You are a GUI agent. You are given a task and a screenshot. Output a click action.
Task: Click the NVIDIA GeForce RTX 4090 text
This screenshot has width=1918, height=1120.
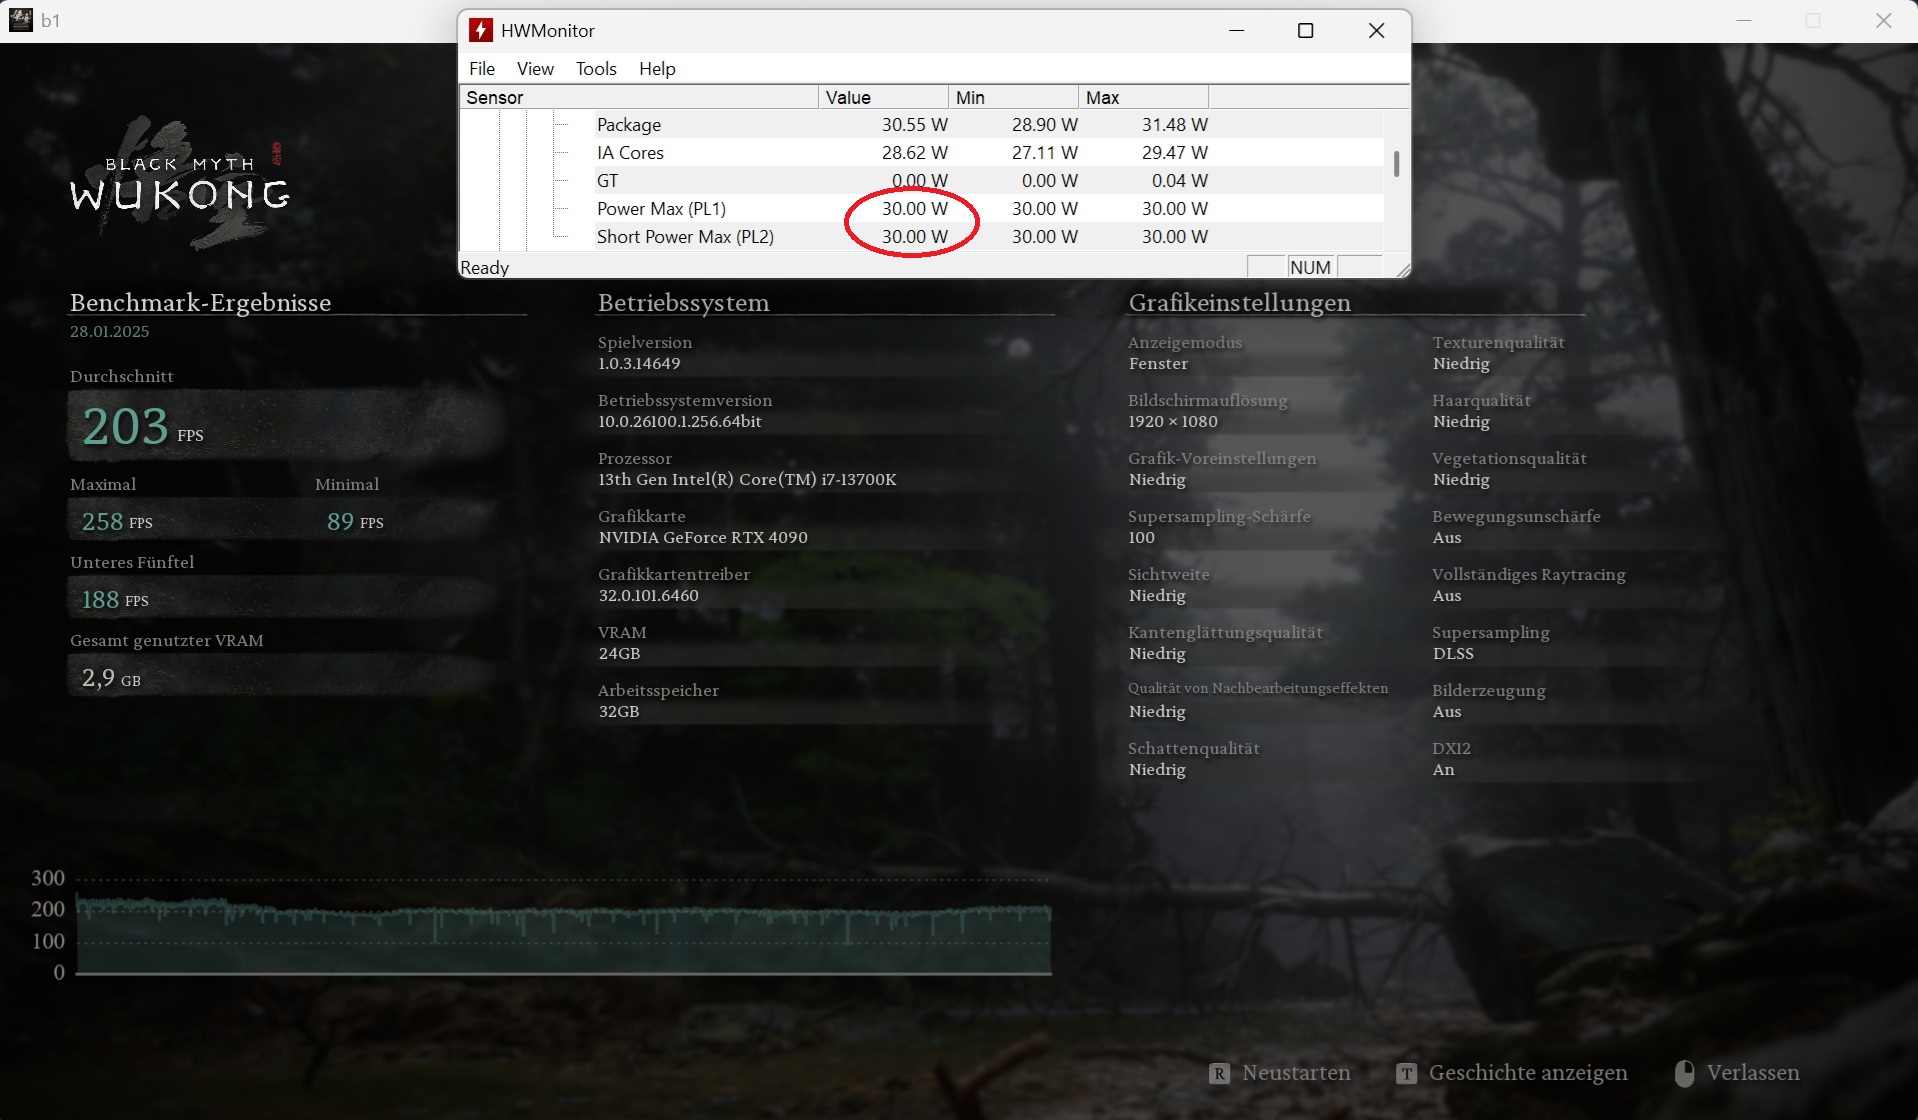coord(703,537)
